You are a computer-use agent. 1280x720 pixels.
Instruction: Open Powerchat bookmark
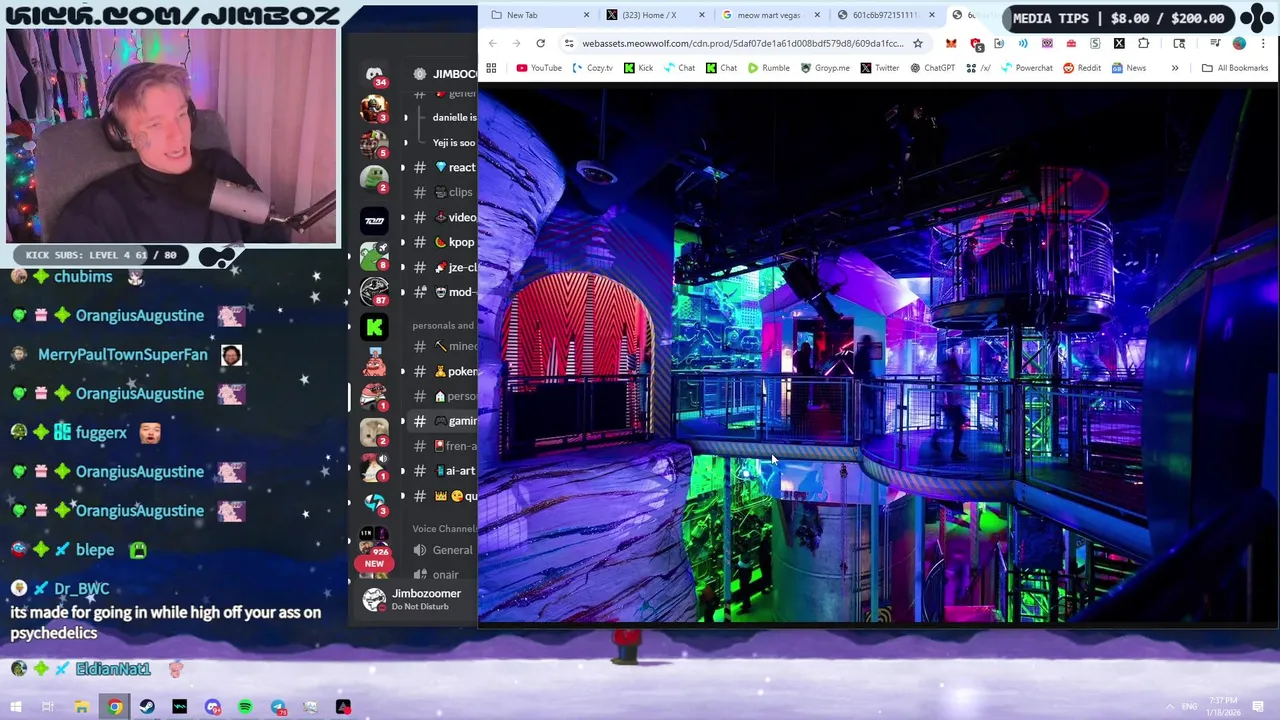[1026, 68]
